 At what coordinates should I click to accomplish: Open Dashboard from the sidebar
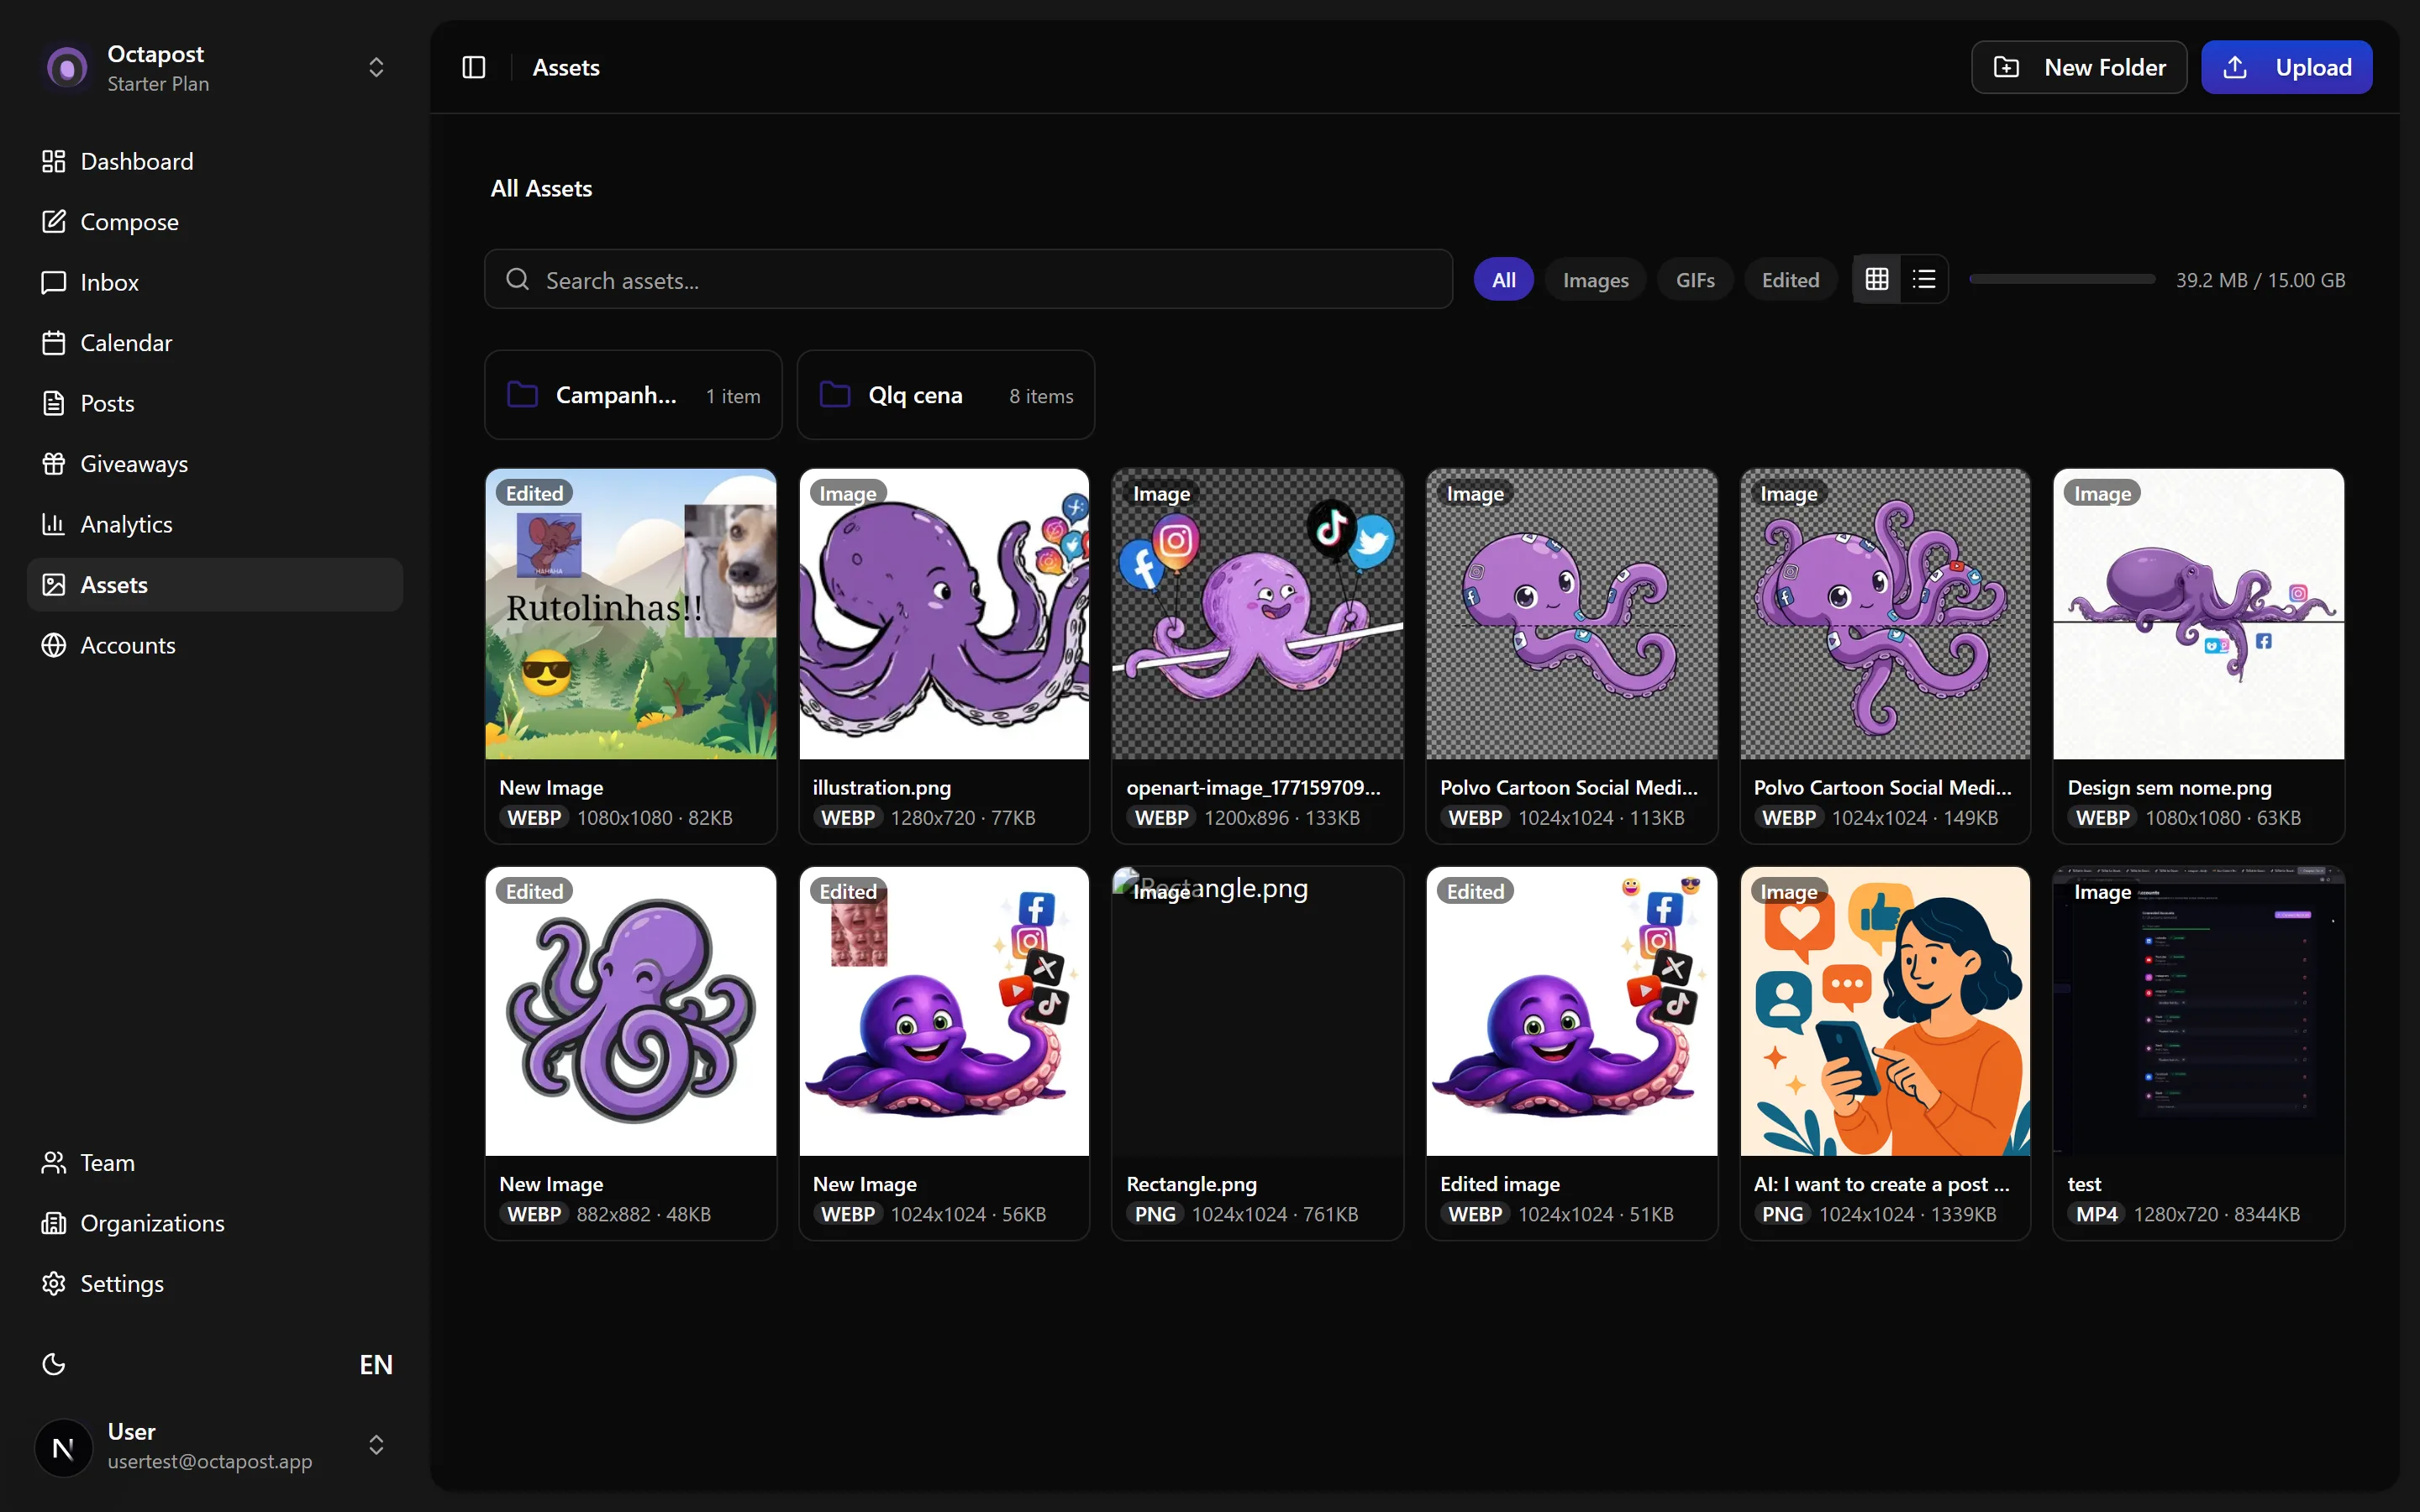coord(215,161)
